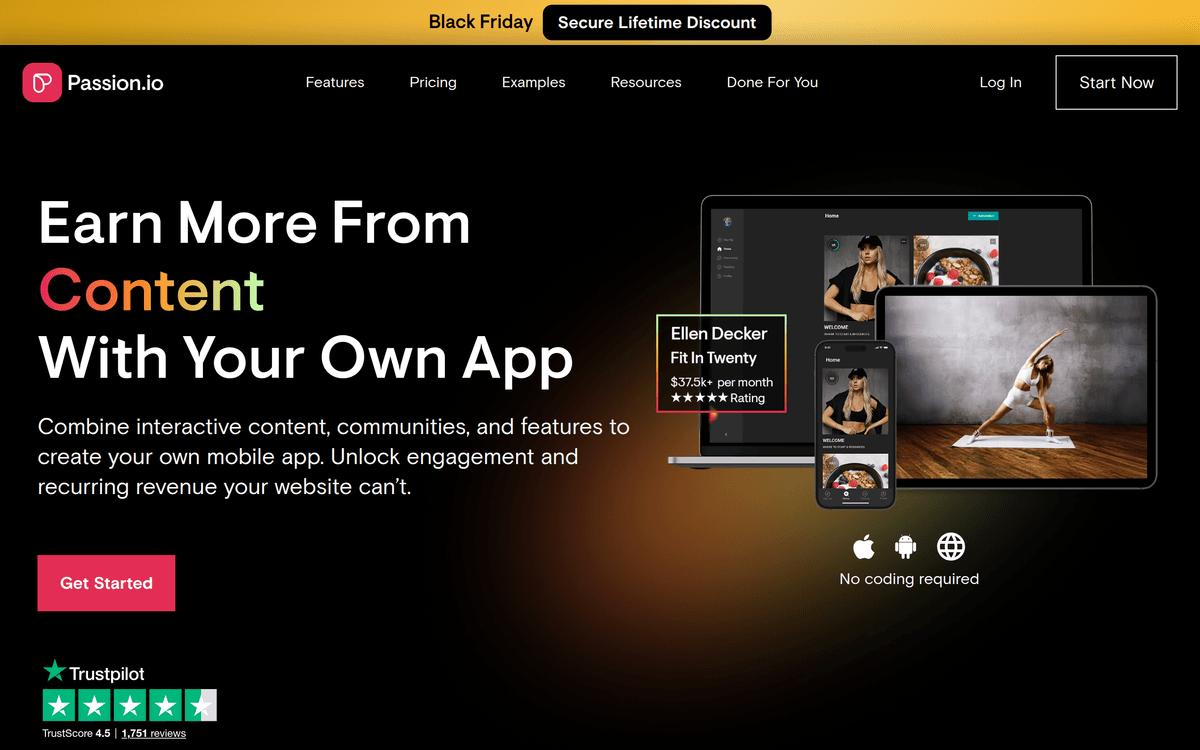Click the Android robot icon
The width and height of the screenshot is (1200, 750).
coord(906,547)
